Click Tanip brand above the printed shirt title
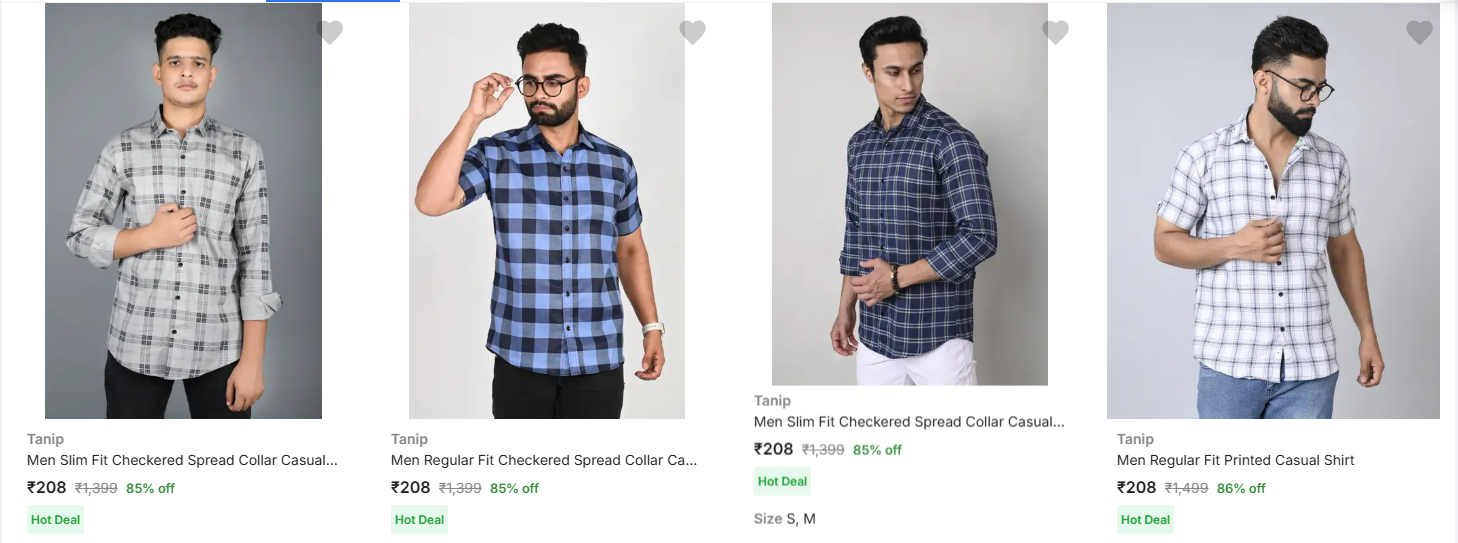The height and width of the screenshot is (543, 1458). pyautogui.click(x=1135, y=439)
